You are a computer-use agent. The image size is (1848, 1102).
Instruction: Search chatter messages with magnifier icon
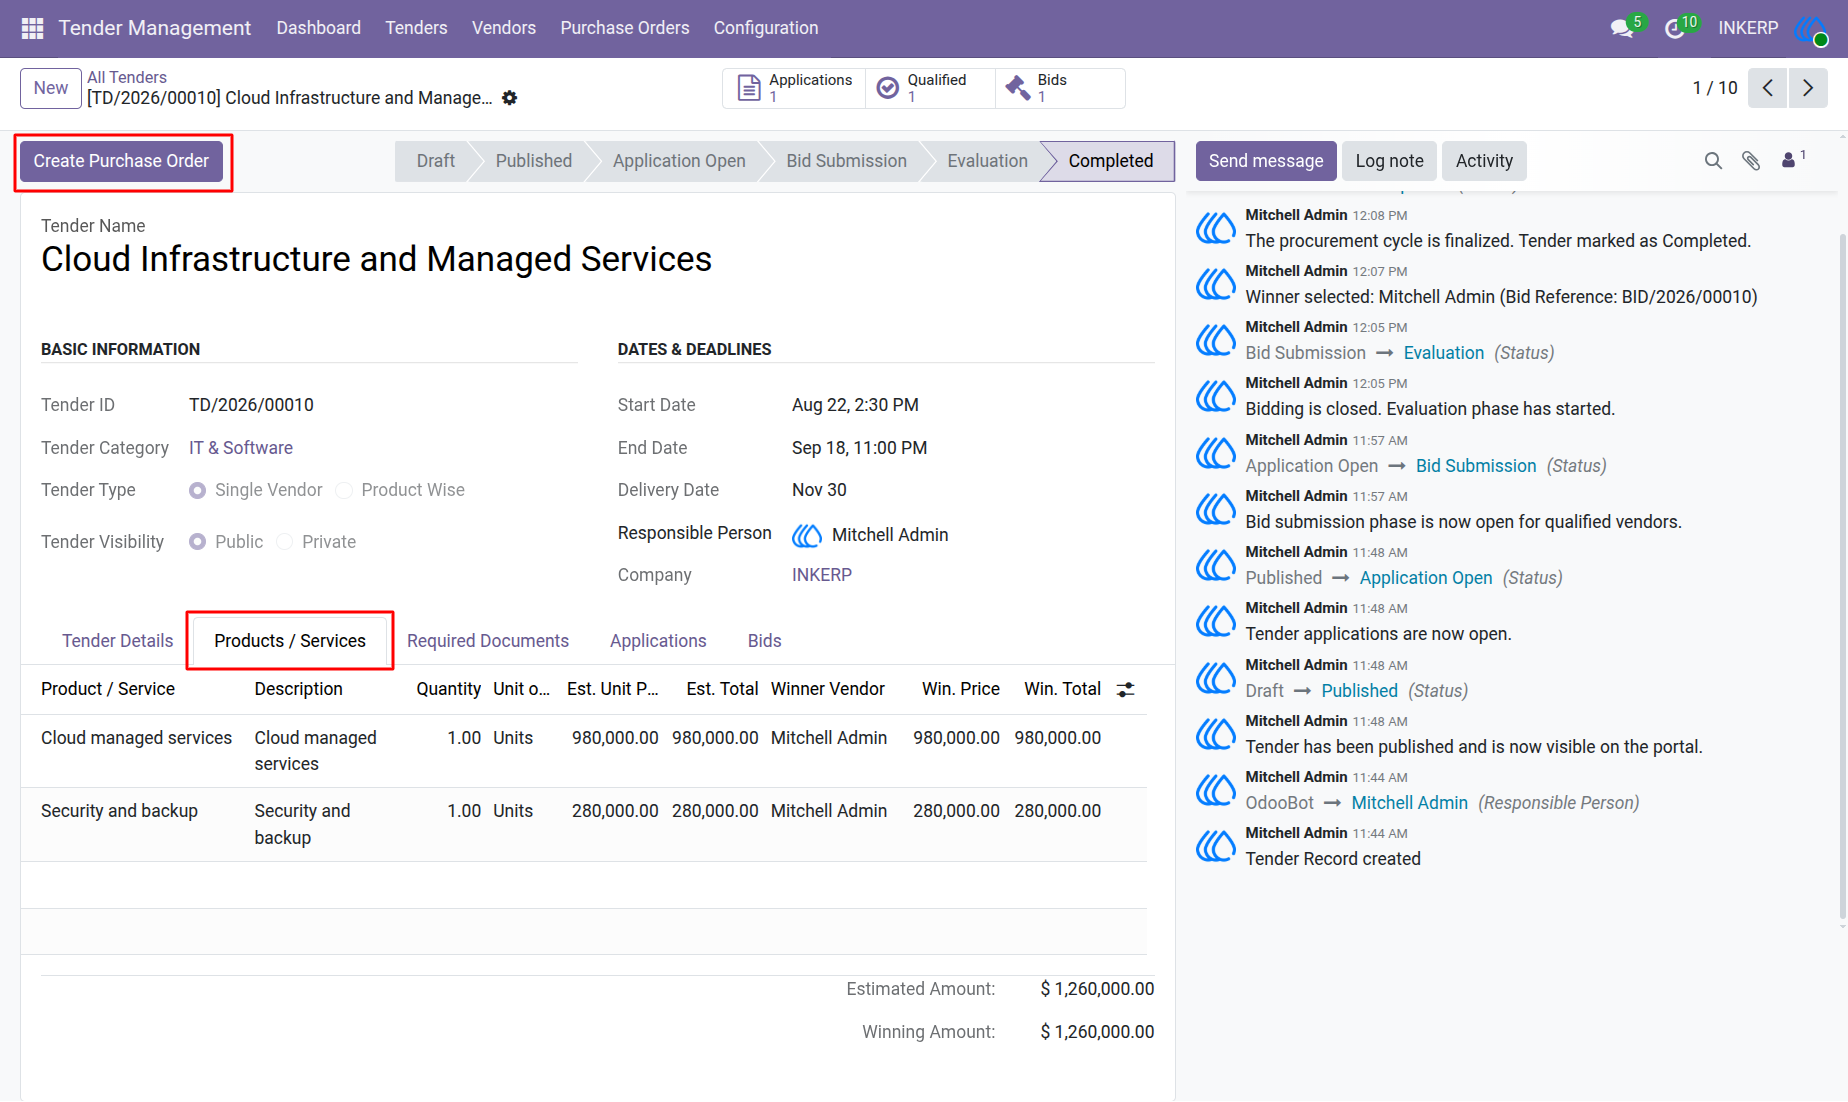click(1713, 161)
